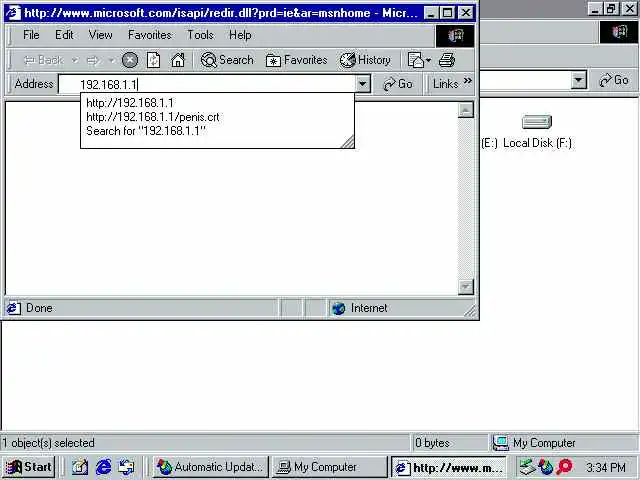Open the Back history dropdown arrow
This screenshot has height=480, width=640.
(x=75, y=60)
